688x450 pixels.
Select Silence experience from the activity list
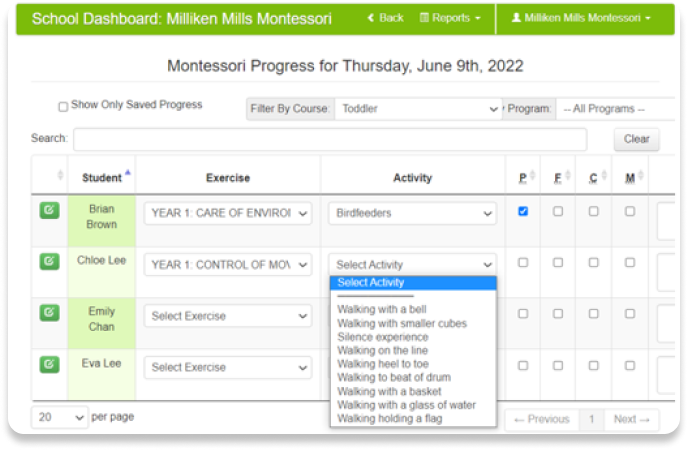383,337
